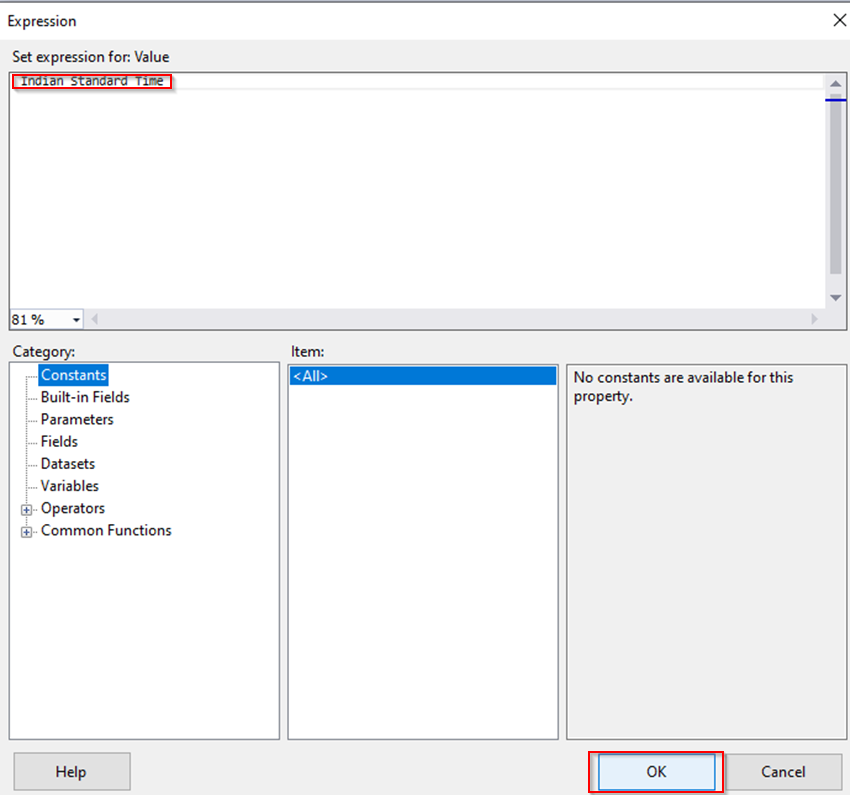Image resolution: width=850 pixels, height=795 pixels.
Task: Select the <All> item in Item list
Action: click(x=423, y=376)
